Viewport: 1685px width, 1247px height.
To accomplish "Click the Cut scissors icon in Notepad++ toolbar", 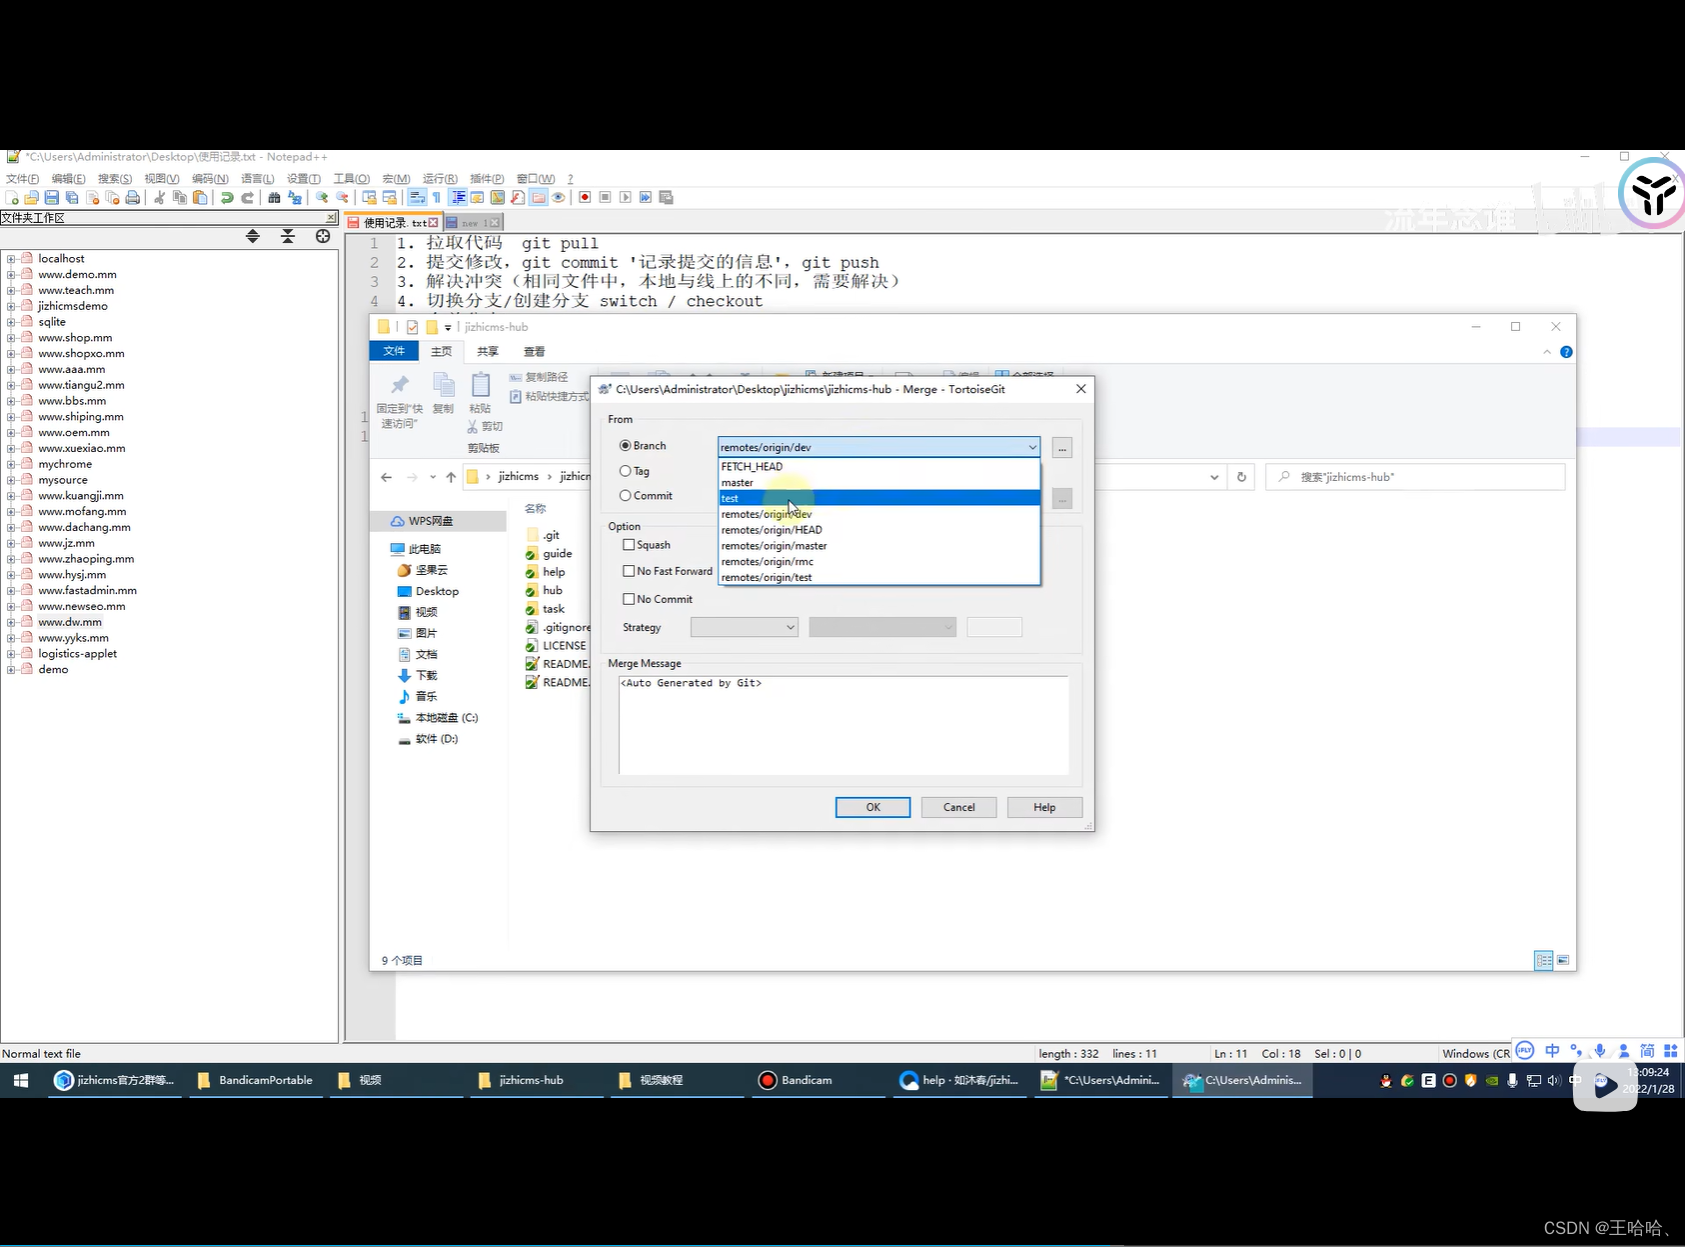I will coord(159,198).
